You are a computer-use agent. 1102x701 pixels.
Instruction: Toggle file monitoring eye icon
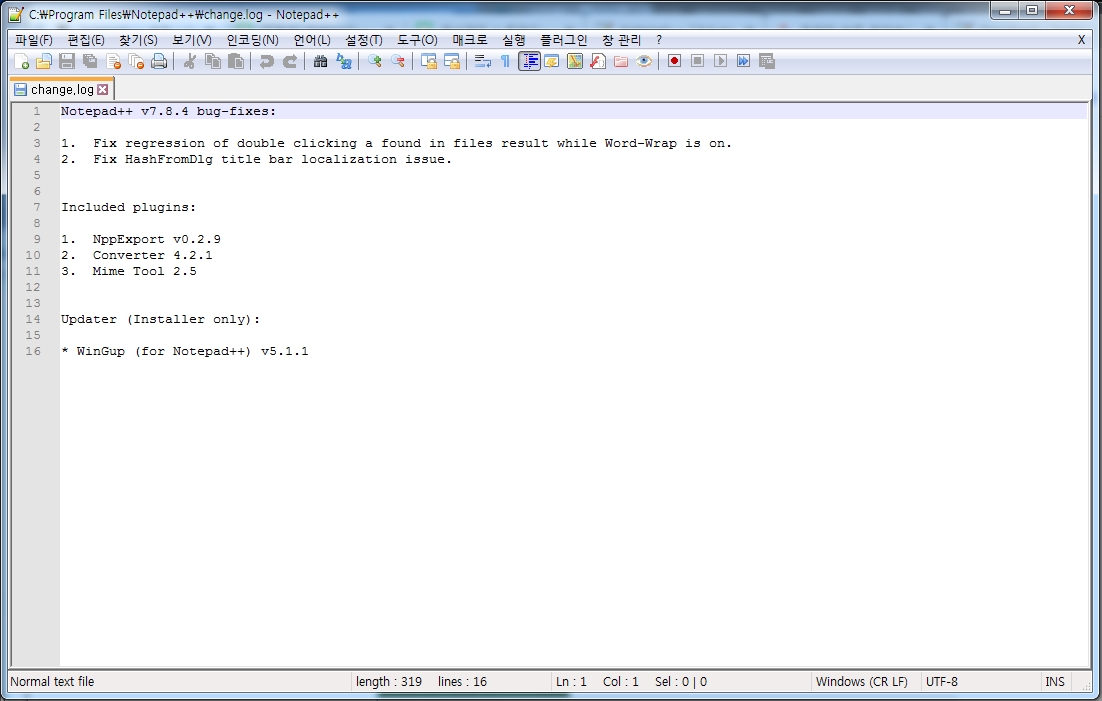point(644,61)
